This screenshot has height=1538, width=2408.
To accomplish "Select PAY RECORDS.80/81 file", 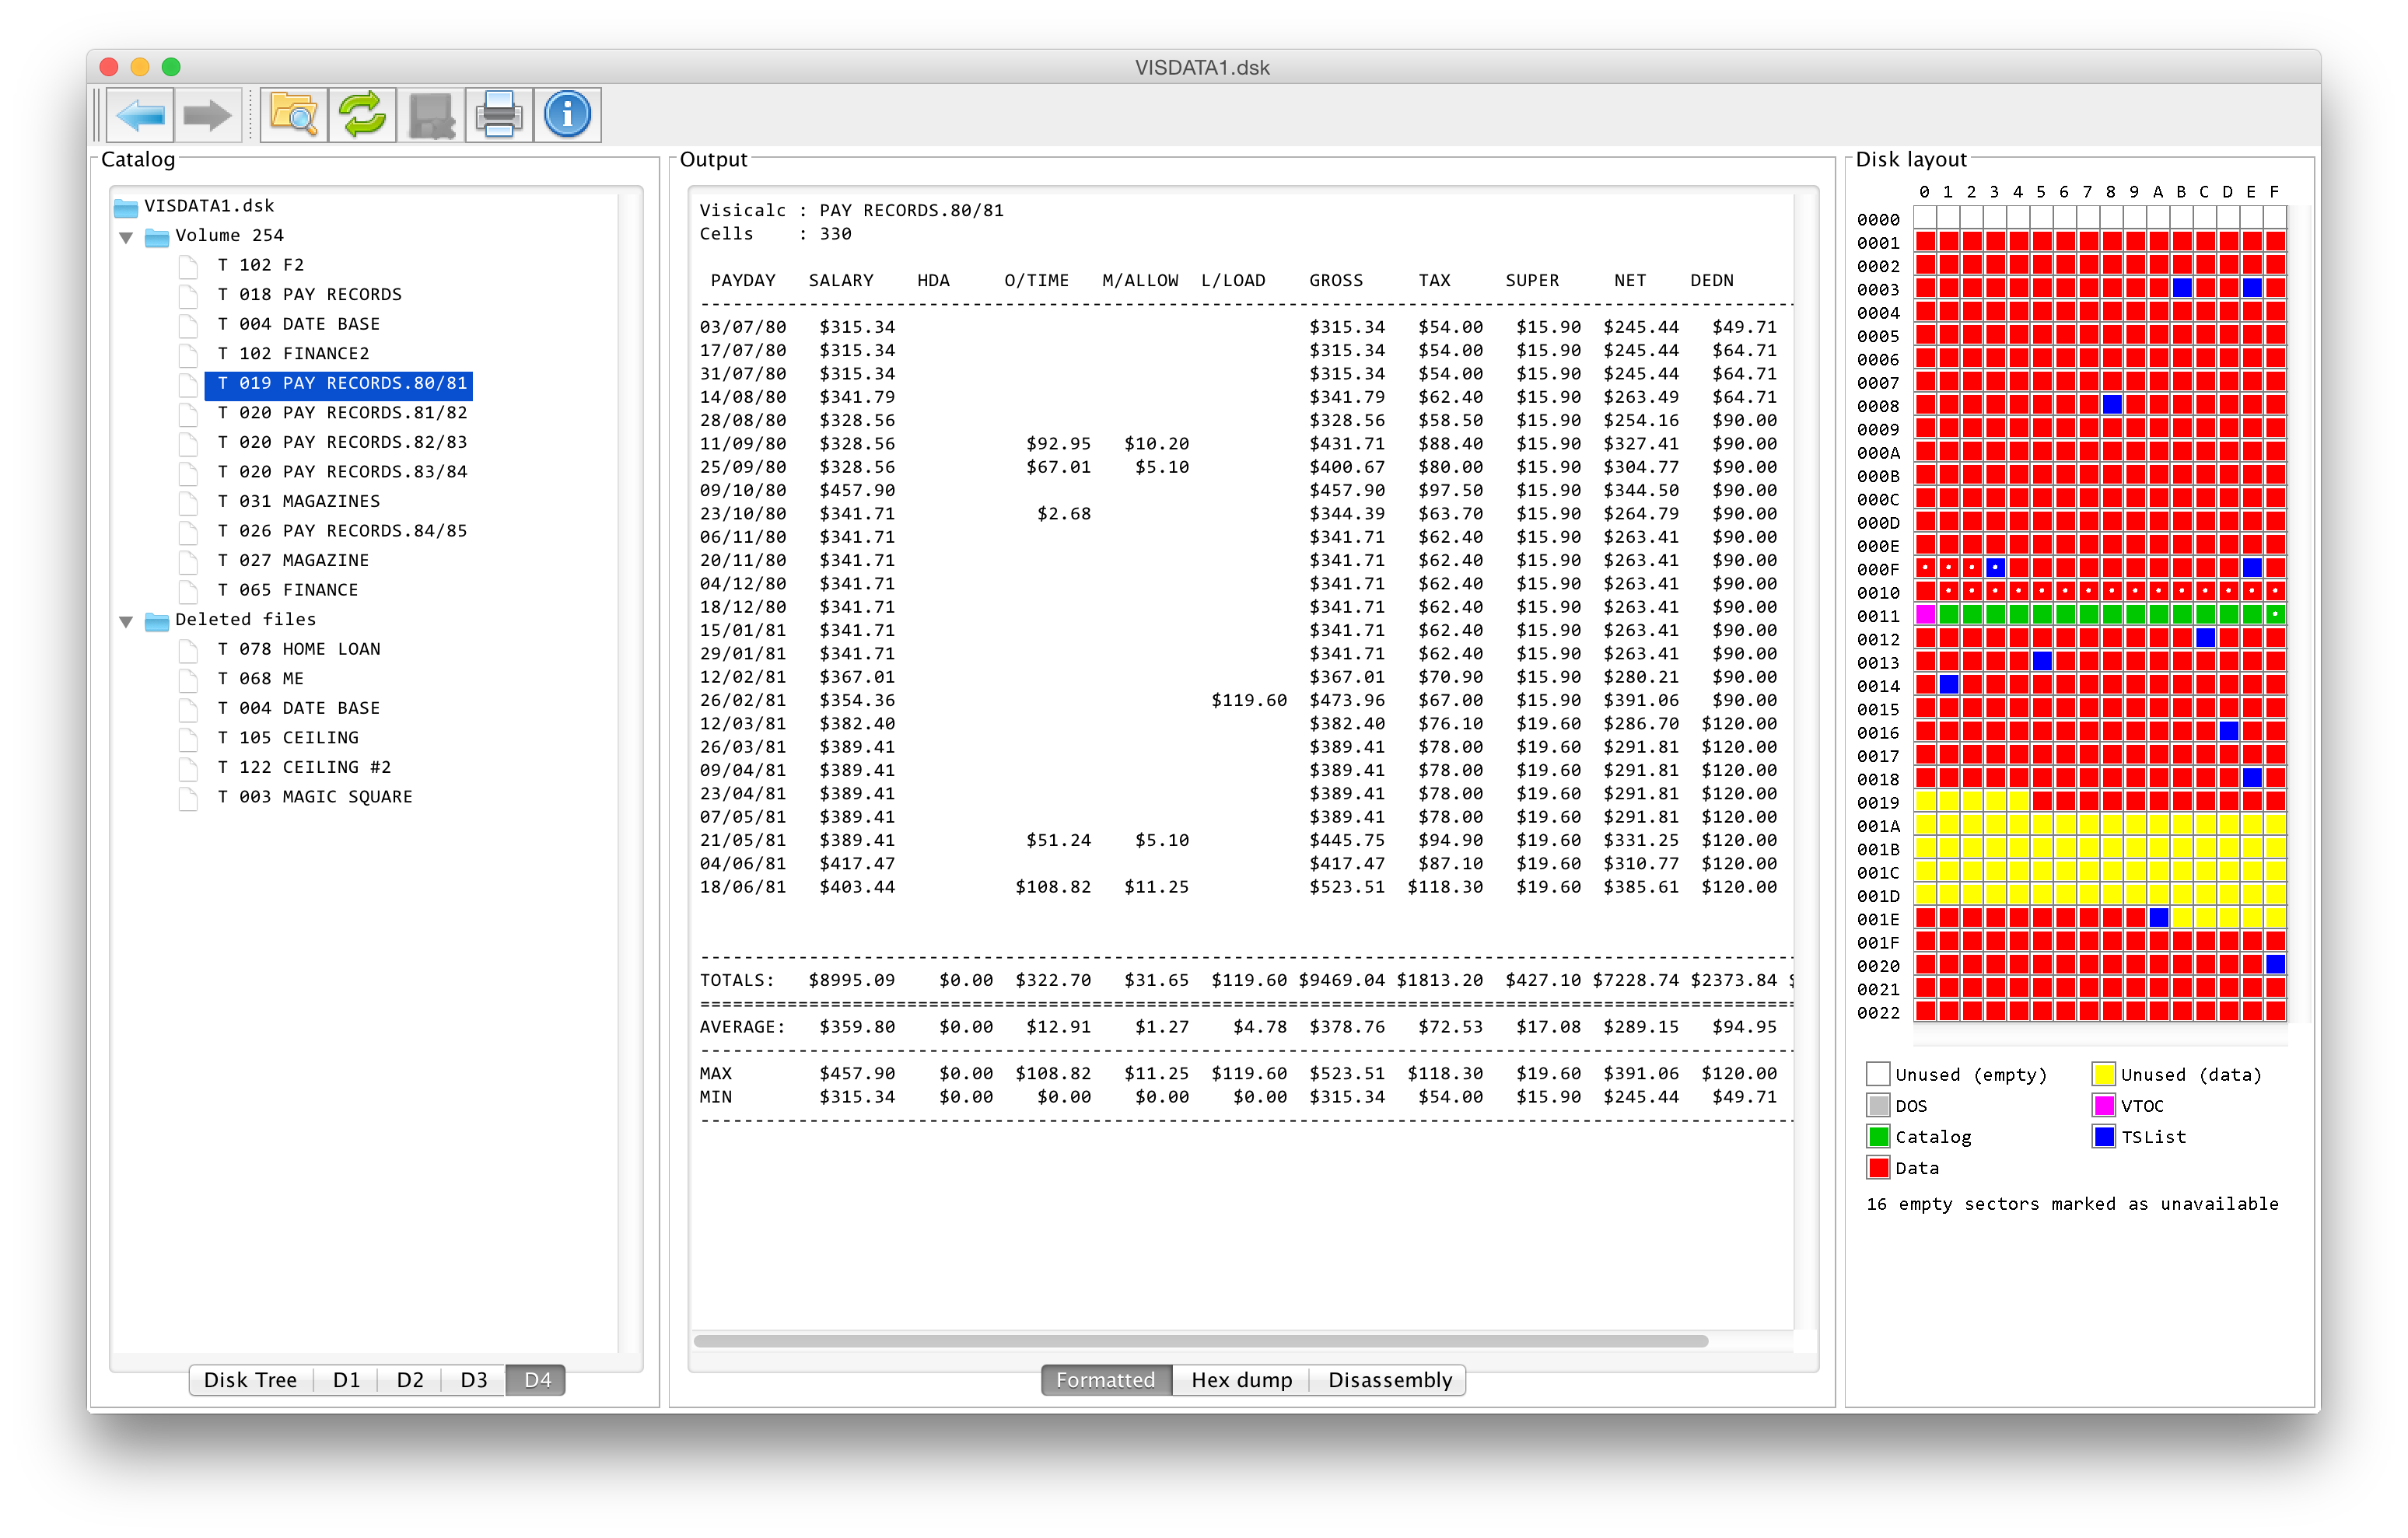I will [341, 383].
